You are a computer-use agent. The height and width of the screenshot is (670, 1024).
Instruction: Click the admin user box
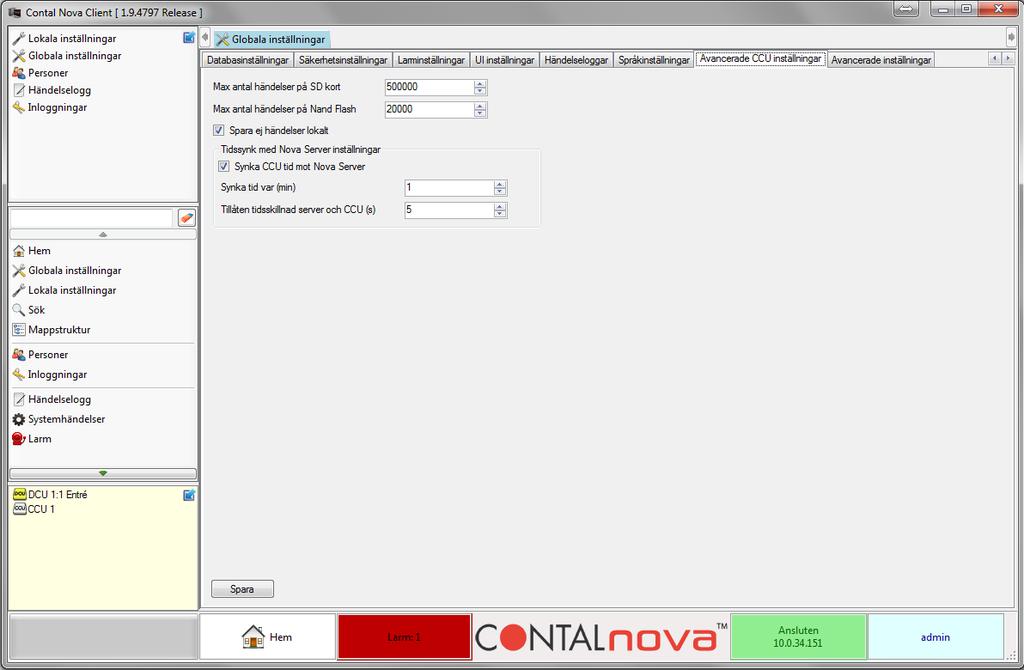pyautogui.click(x=935, y=637)
